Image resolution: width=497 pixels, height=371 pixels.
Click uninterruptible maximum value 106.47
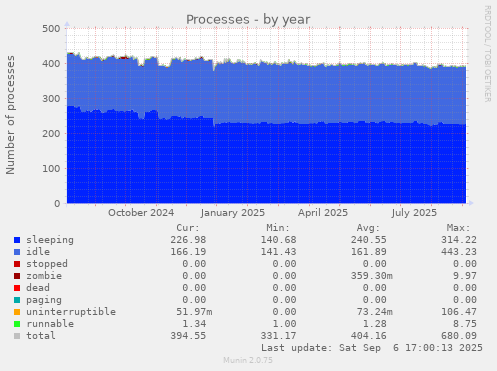(459, 312)
